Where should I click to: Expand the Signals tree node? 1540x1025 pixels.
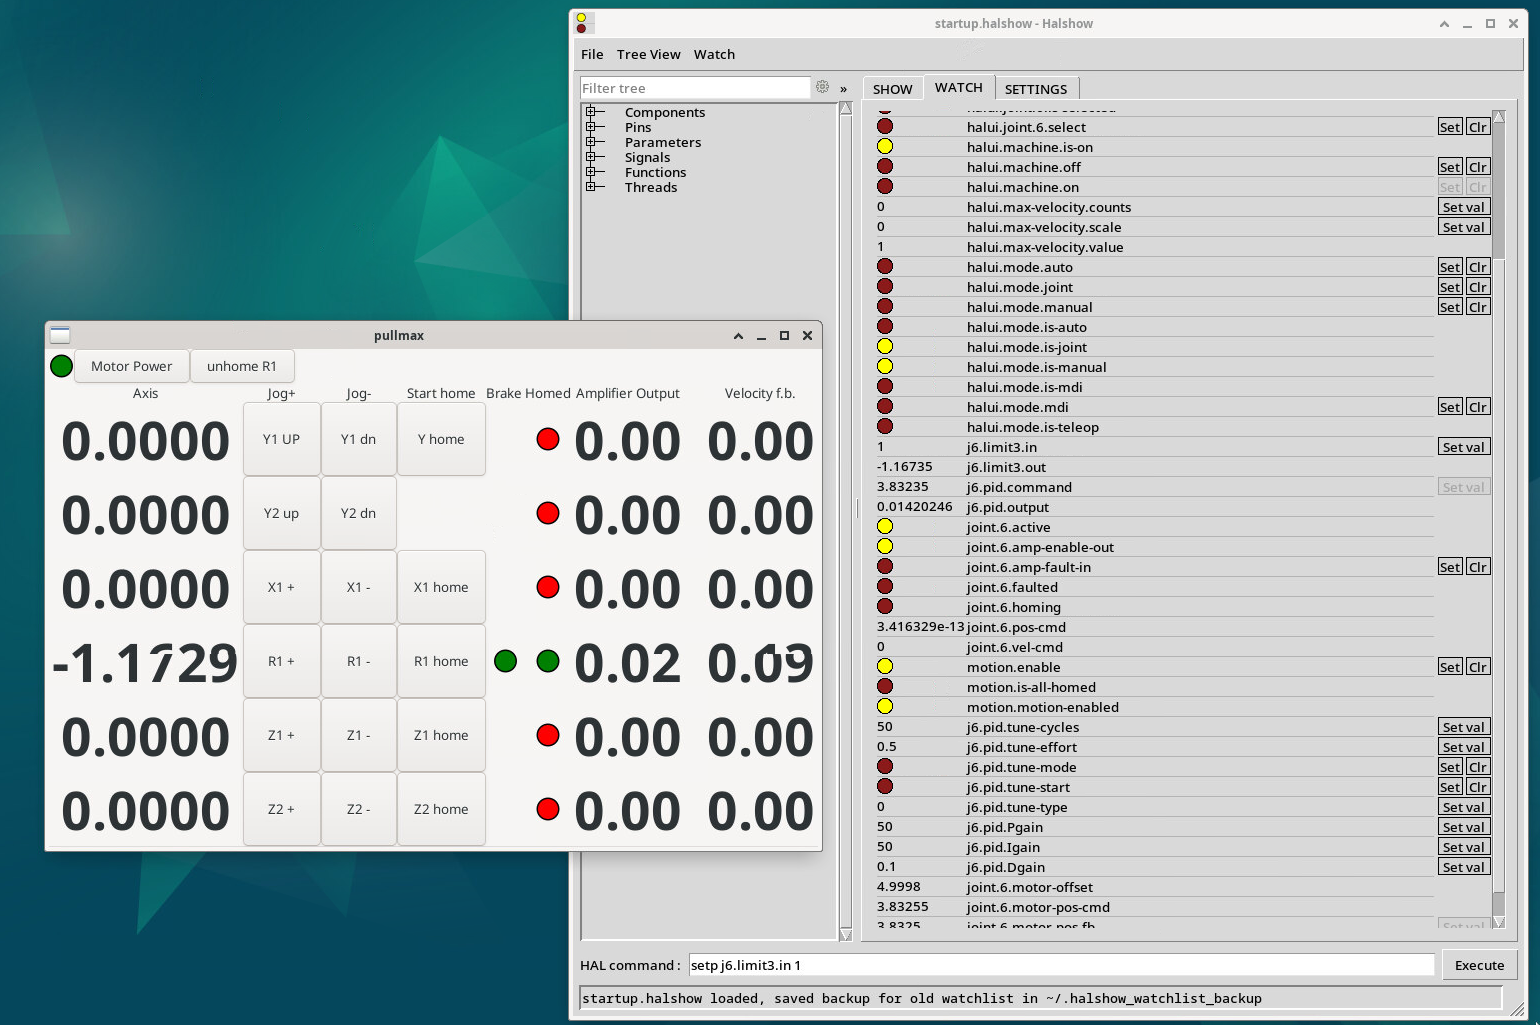(591, 157)
